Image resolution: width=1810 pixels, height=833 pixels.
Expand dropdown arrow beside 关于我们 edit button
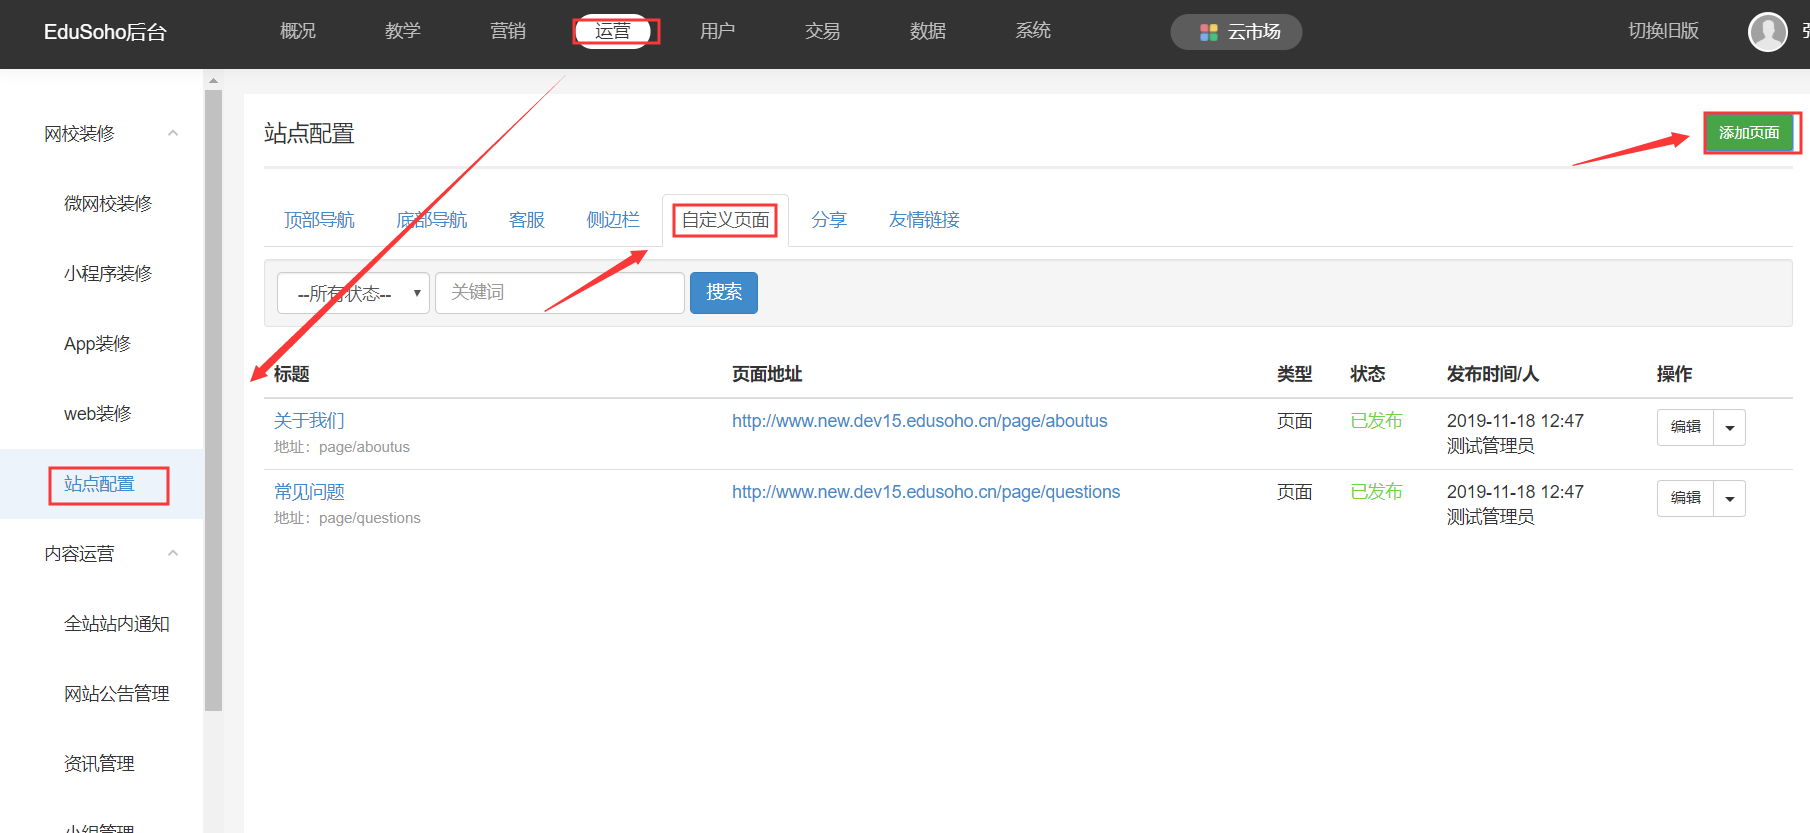click(1730, 428)
